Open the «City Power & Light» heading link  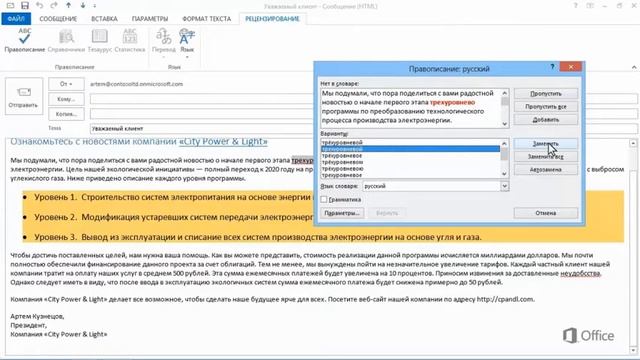pyautogui.click(x=223, y=142)
